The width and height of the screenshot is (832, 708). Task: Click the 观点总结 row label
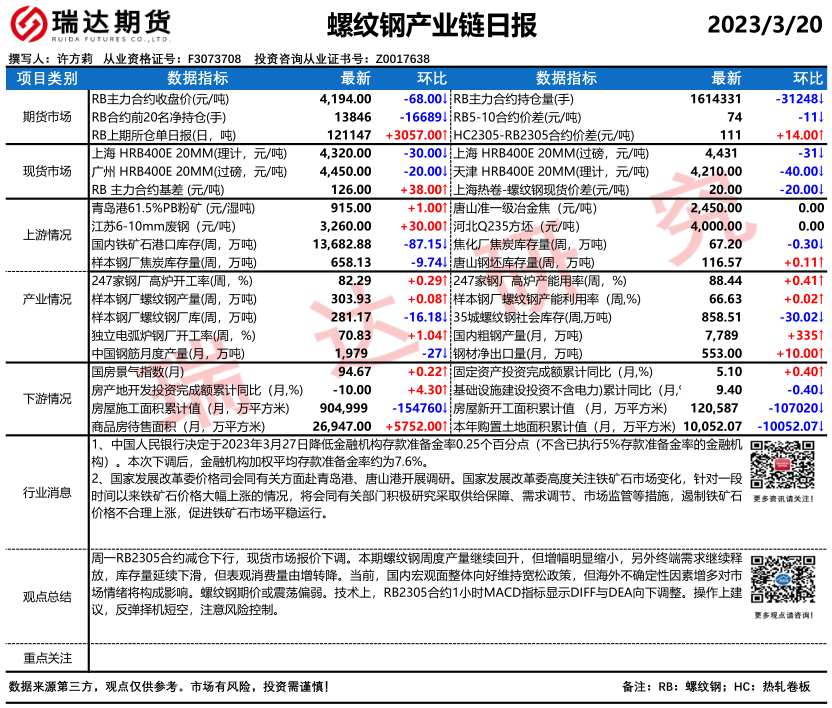[x=47, y=596]
